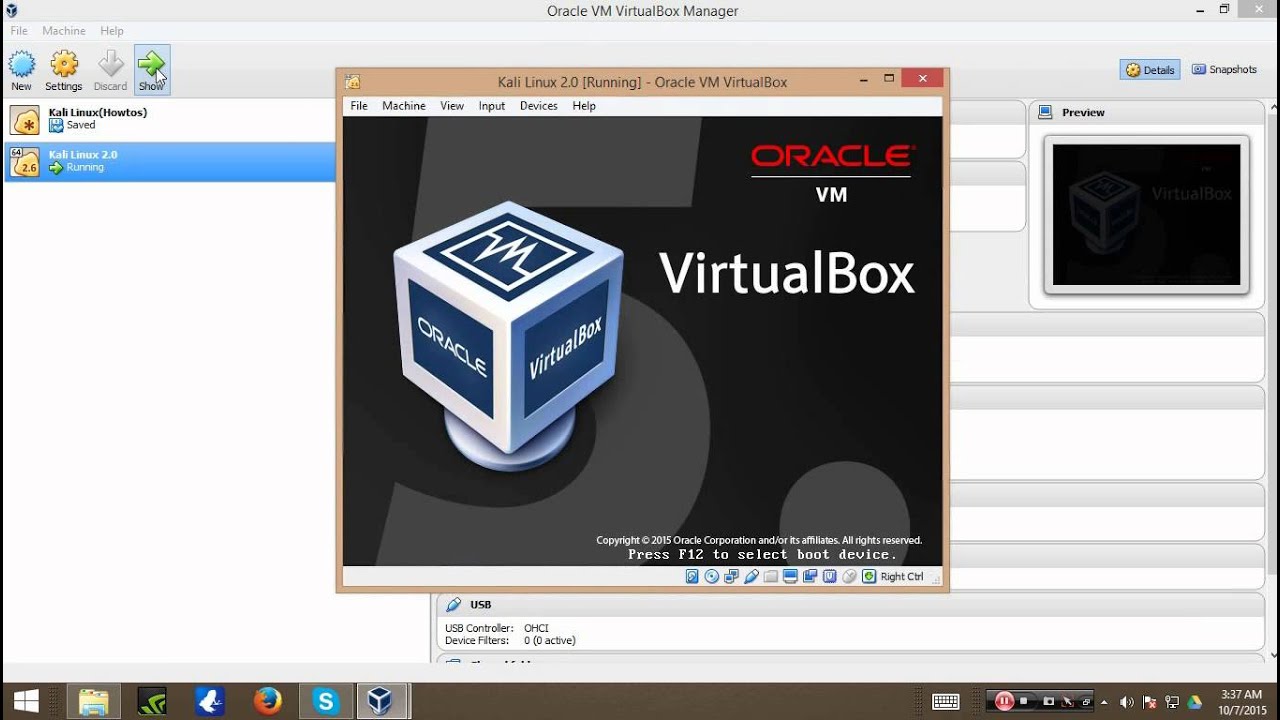Click the network adapters icon in VM status bar
The height and width of the screenshot is (720, 1280).
731,576
